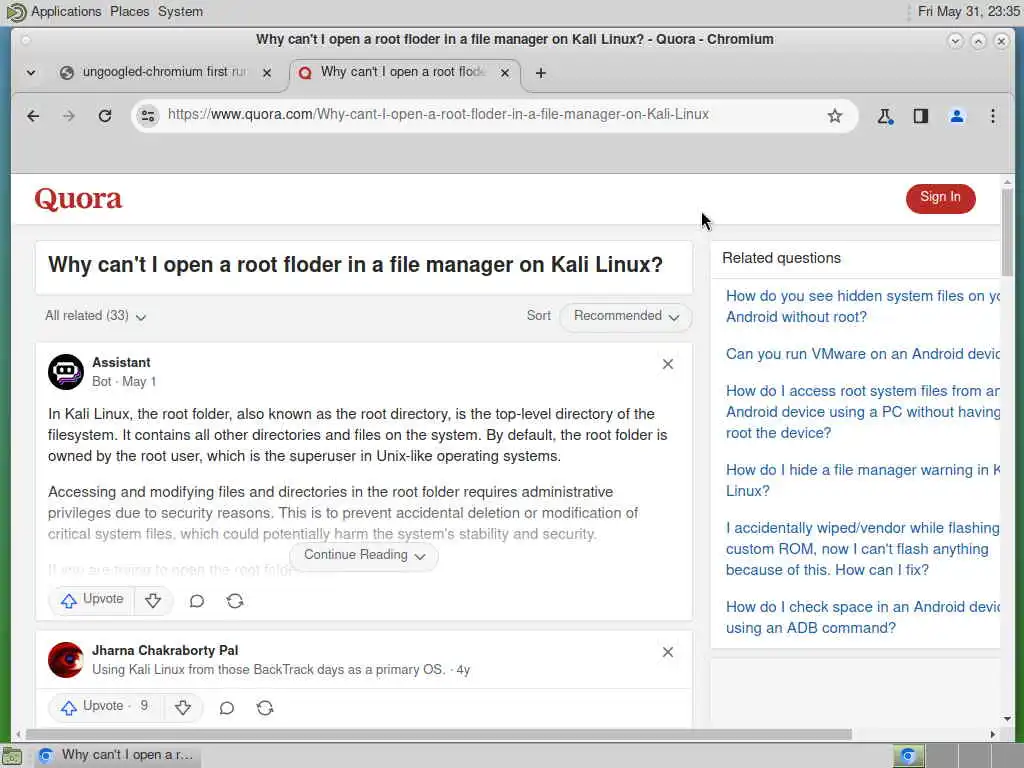Open the Places menu
1024x768 pixels.
129,12
